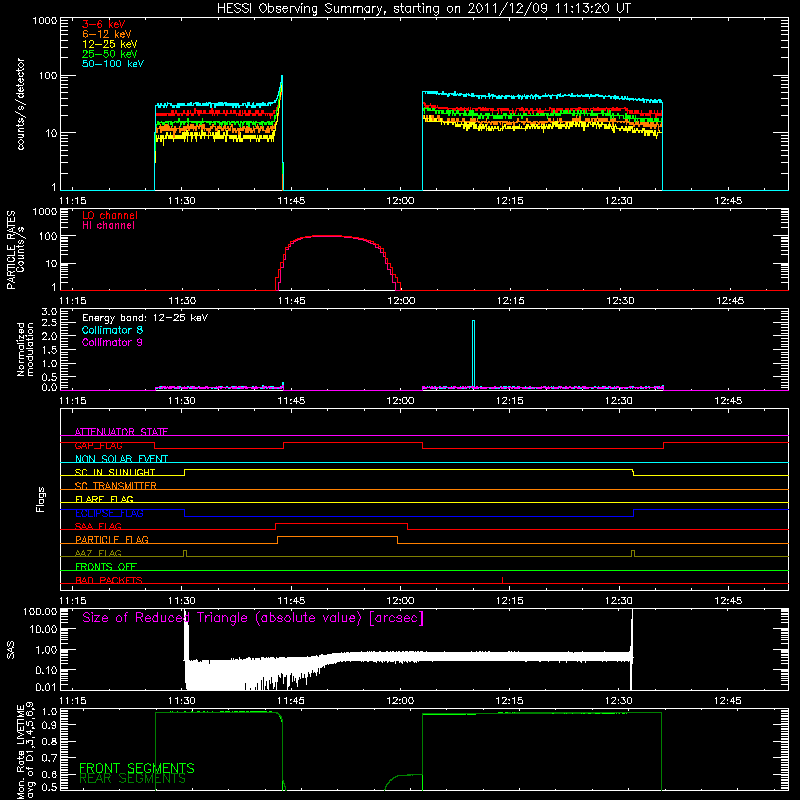The width and height of the screenshot is (800, 800).
Task: Click the 11:45 label under particle rates panel
Action: pyautogui.click(x=291, y=301)
